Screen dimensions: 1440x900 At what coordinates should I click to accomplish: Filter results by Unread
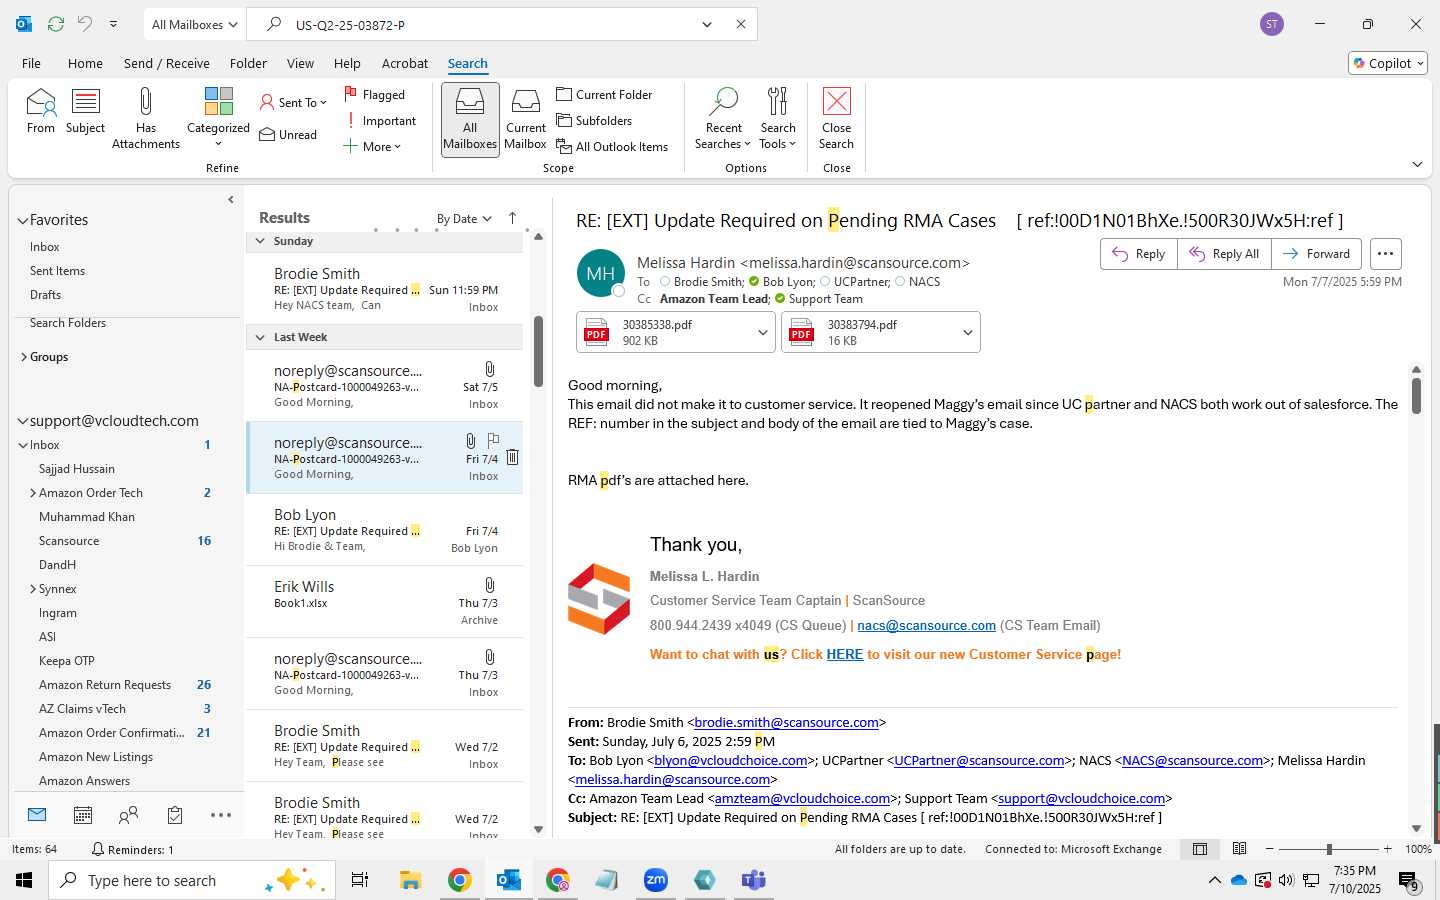click(288, 134)
